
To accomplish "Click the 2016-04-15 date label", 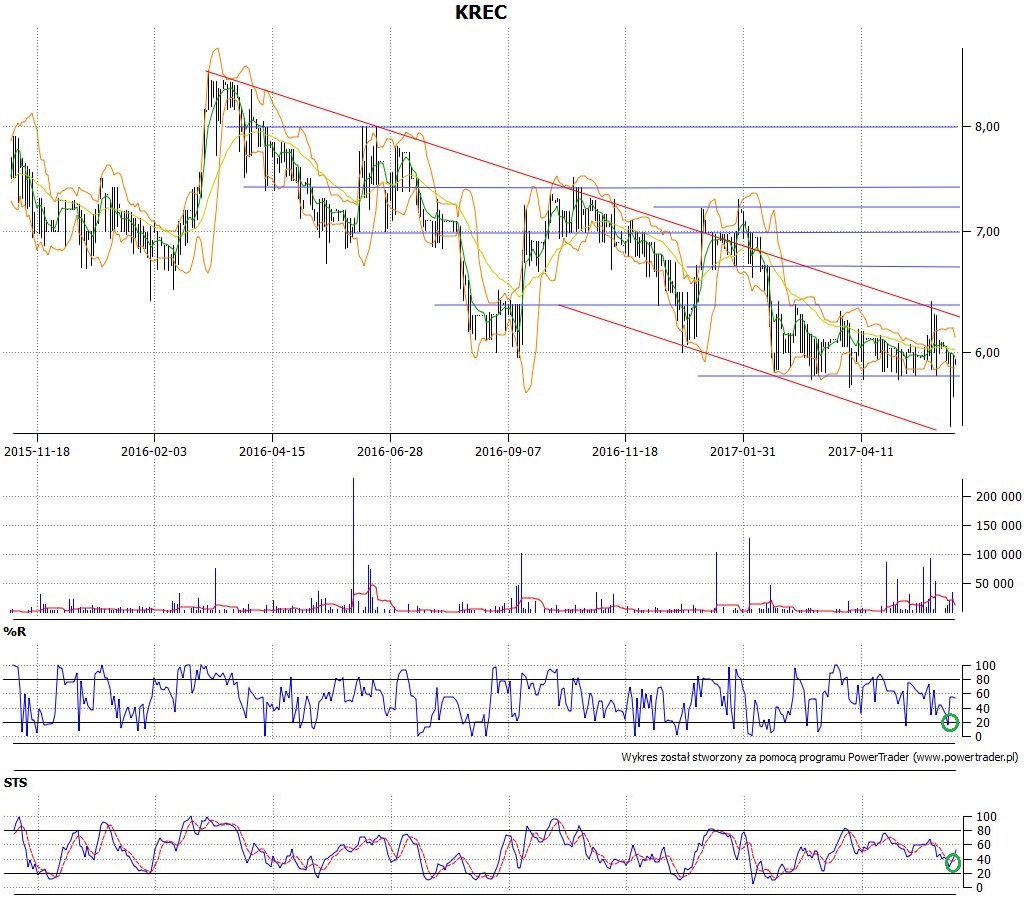I will 272,451.
